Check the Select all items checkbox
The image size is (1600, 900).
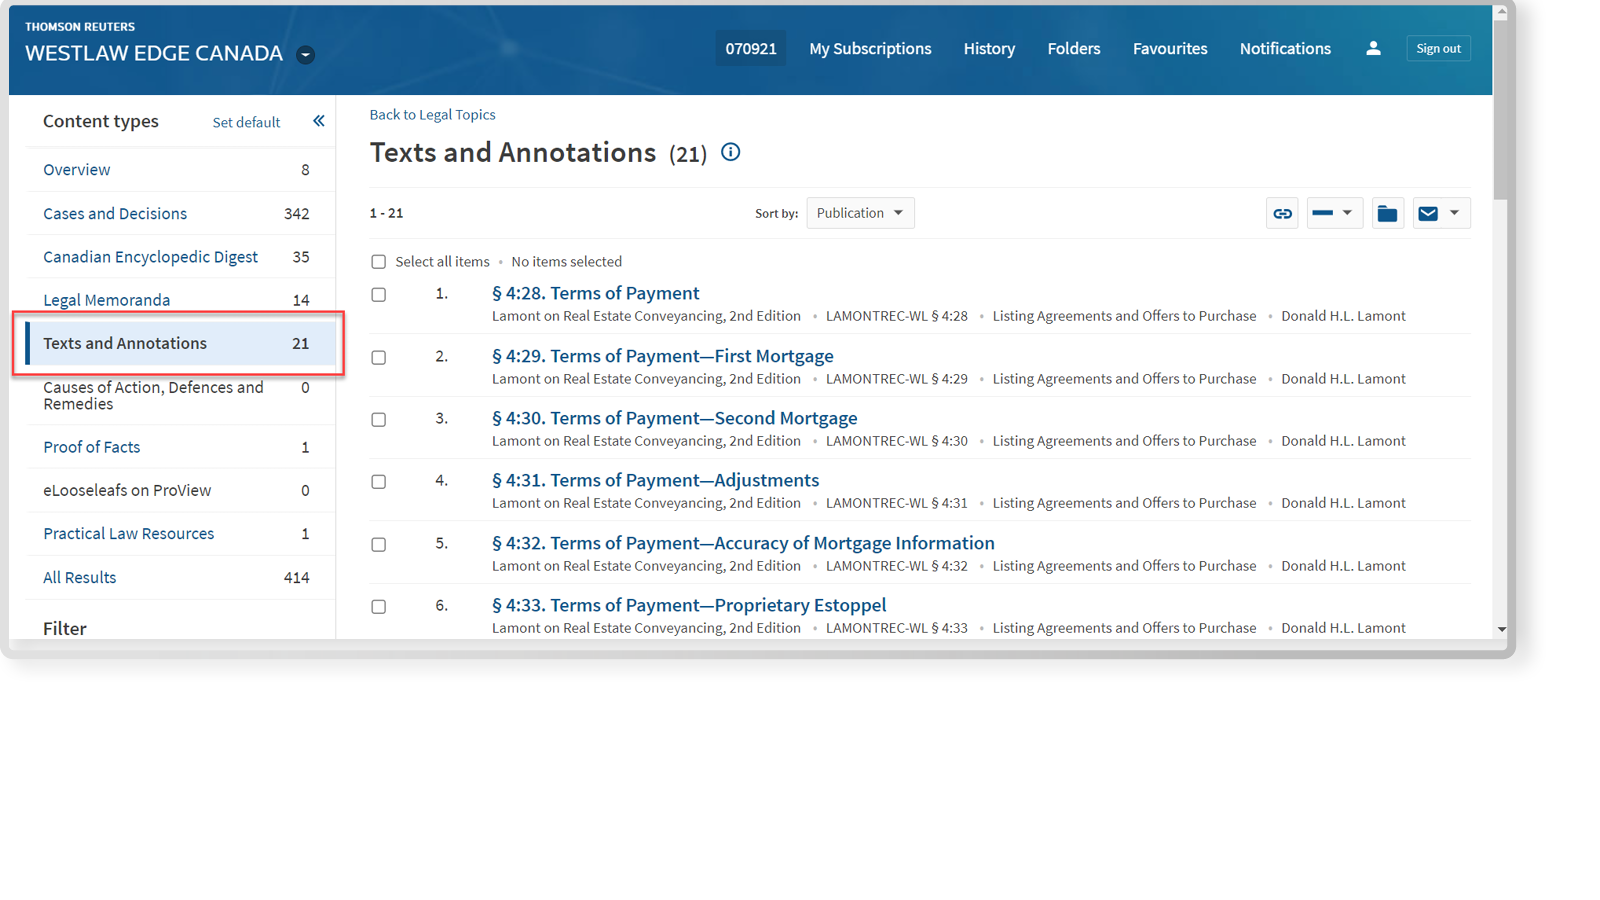(x=378, y=262)
